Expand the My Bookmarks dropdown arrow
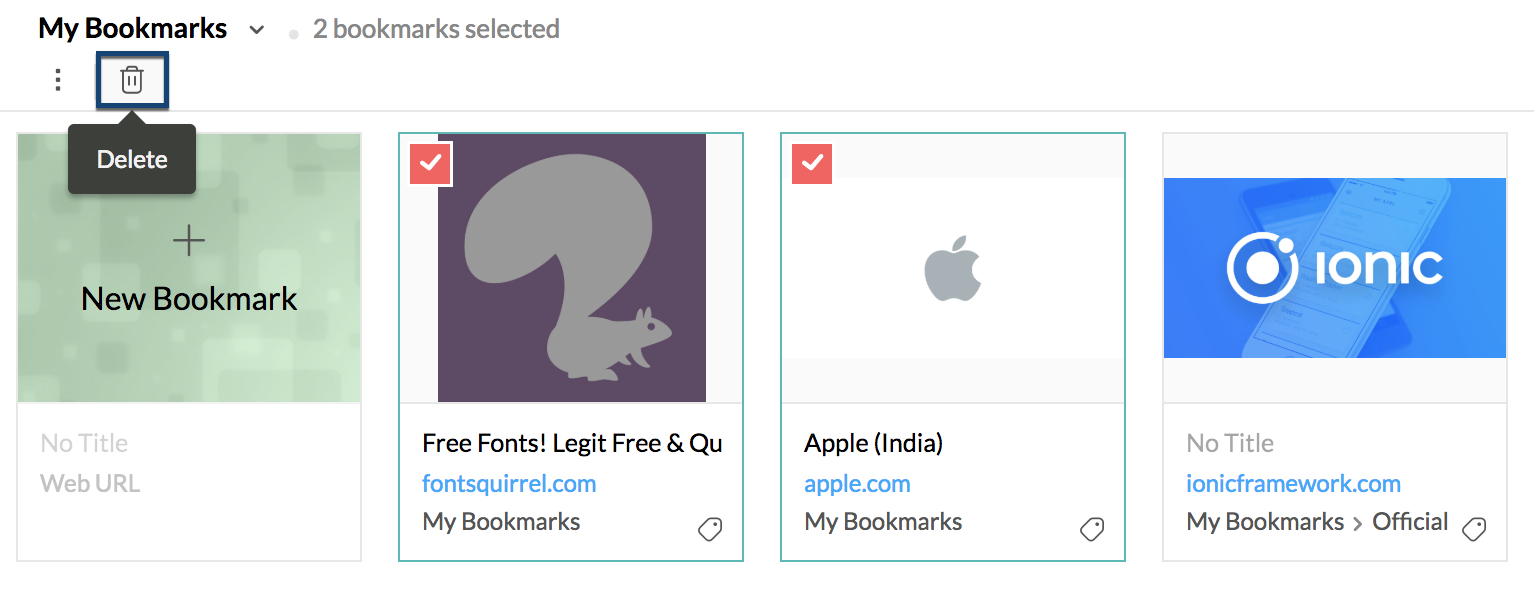The height and width of the screenshot is (598, 1534). 257,30
